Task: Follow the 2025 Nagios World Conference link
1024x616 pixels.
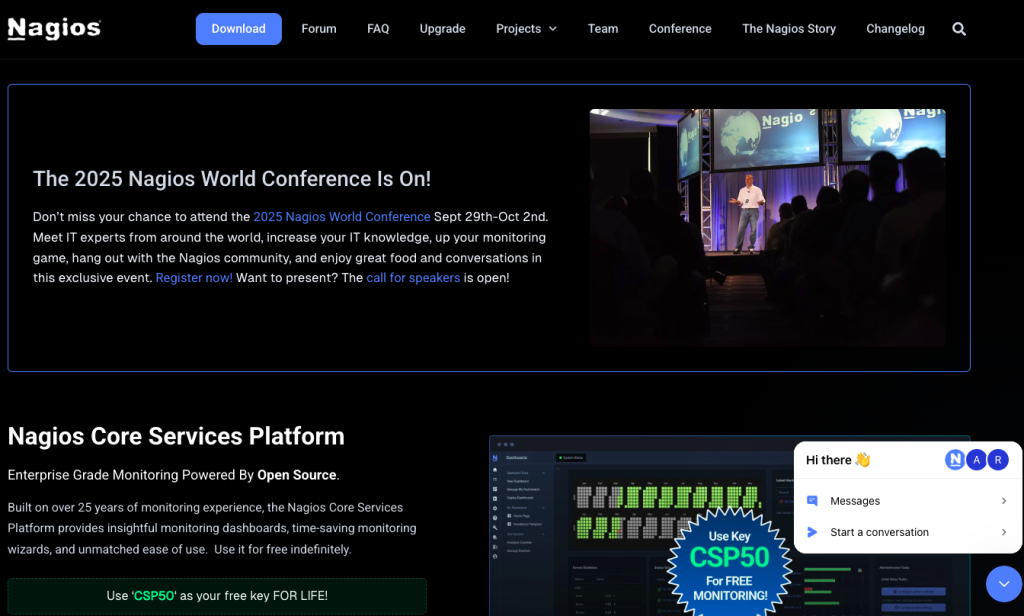Action: coord(342,217)
